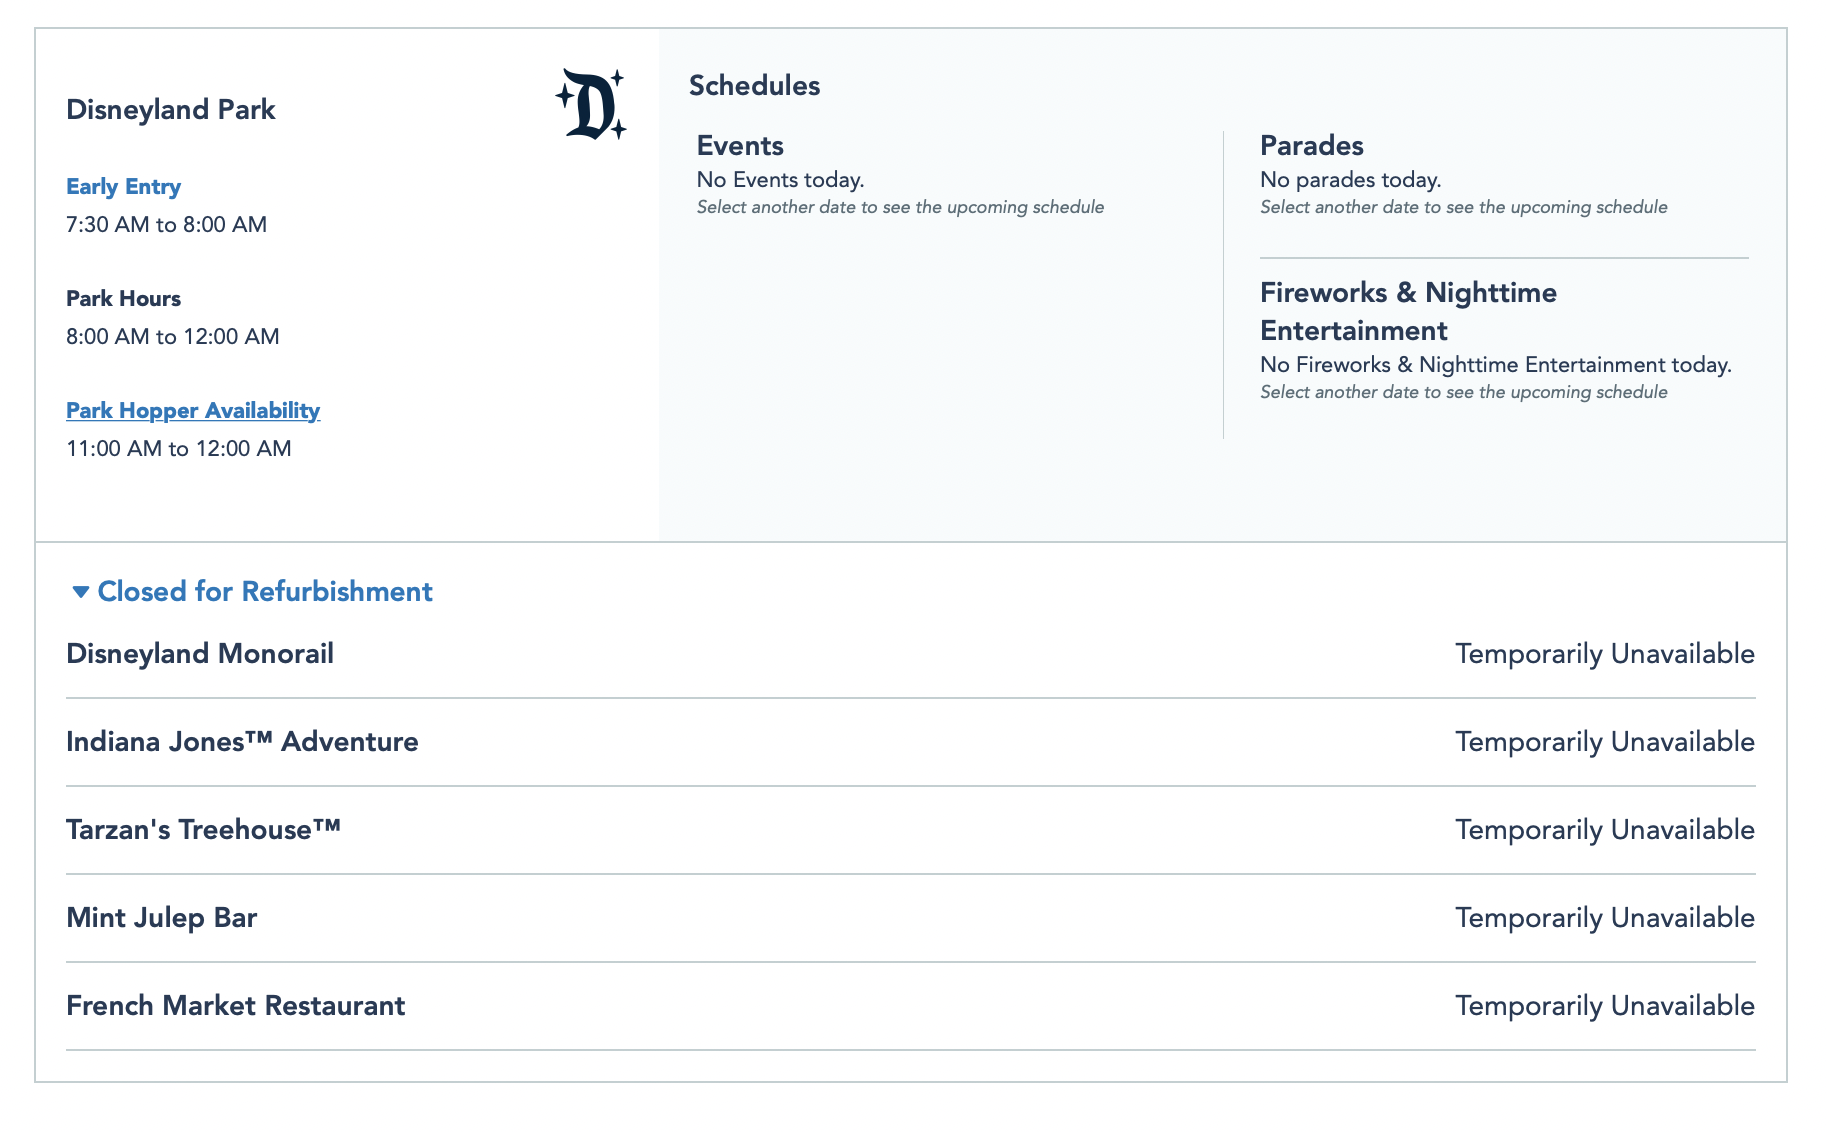This screenshot has height=1132, width=1826.
Task: Open the Park Hopper Availability link
Action: pos(193,411)
